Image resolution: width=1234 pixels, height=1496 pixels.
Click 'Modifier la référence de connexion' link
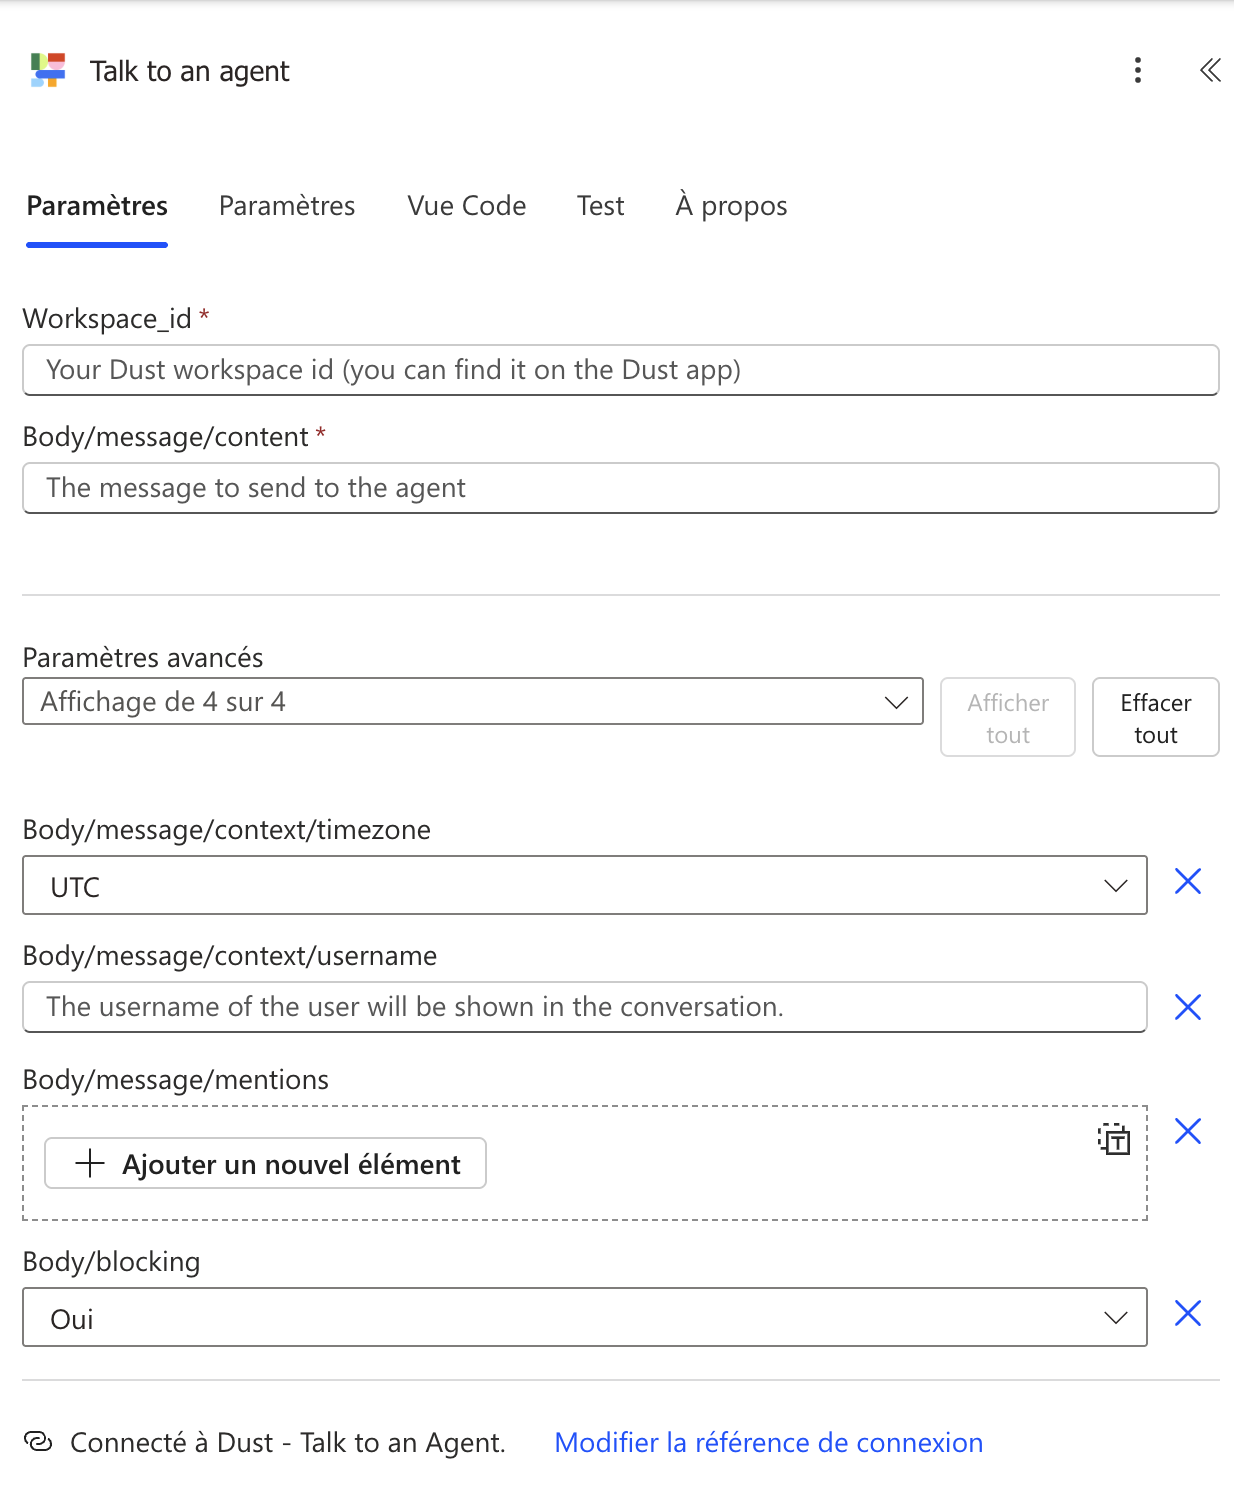[768, 1443]
